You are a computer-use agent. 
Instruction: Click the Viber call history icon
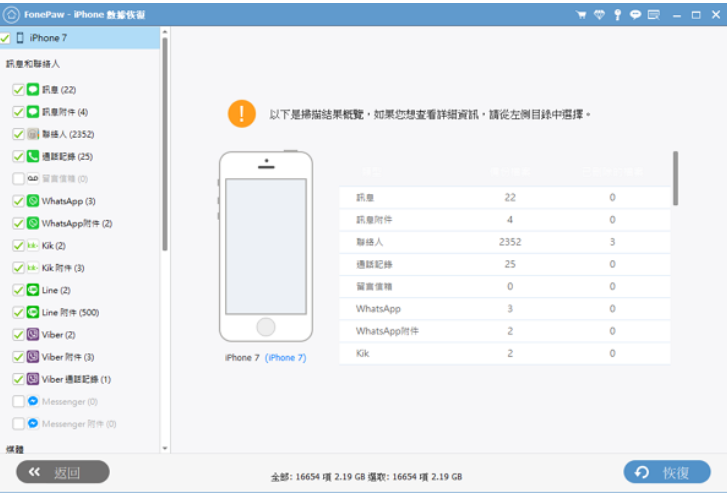32,379
